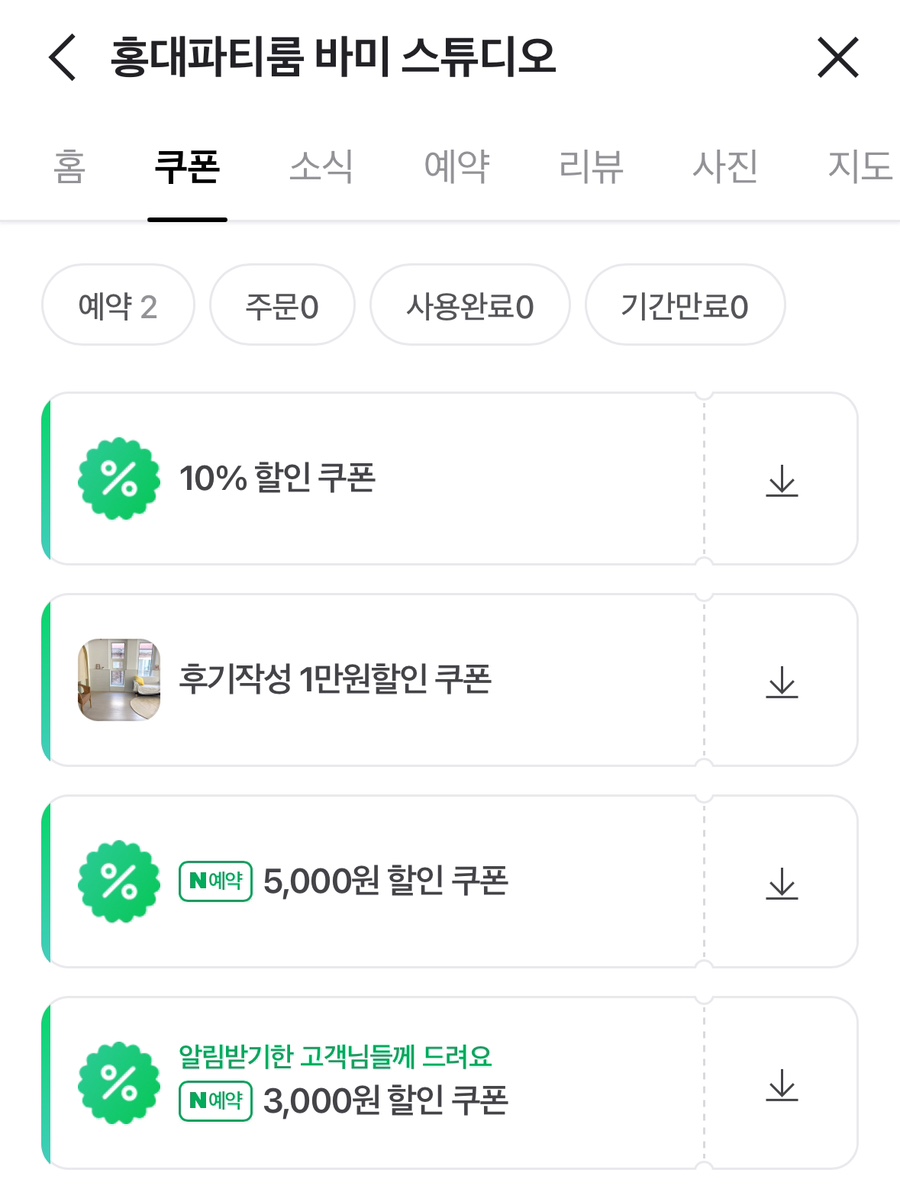Open the 예약 tab
Viewport: 900px width, 1192px height.
tap(456, 167)
